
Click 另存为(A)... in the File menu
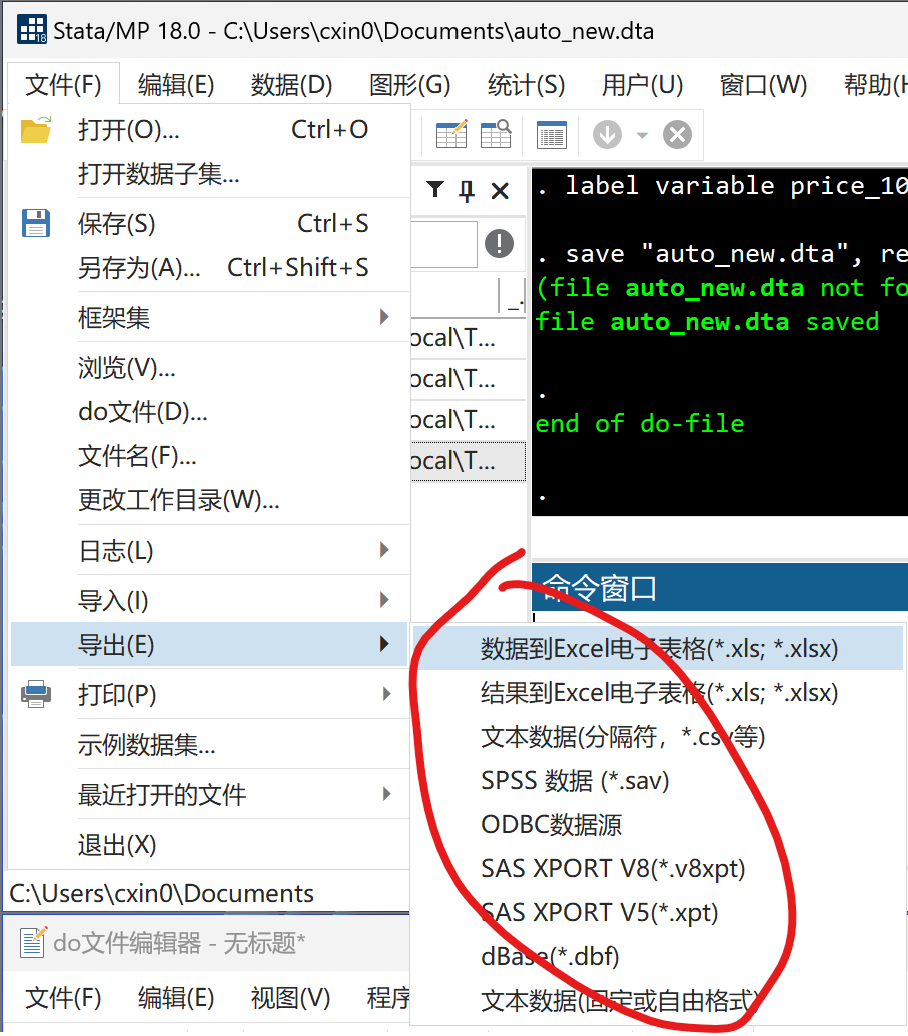click(139, 268)
